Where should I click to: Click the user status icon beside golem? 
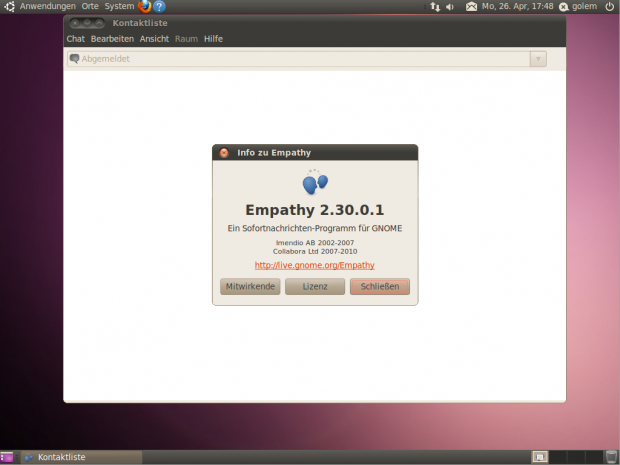pos(563,7)
